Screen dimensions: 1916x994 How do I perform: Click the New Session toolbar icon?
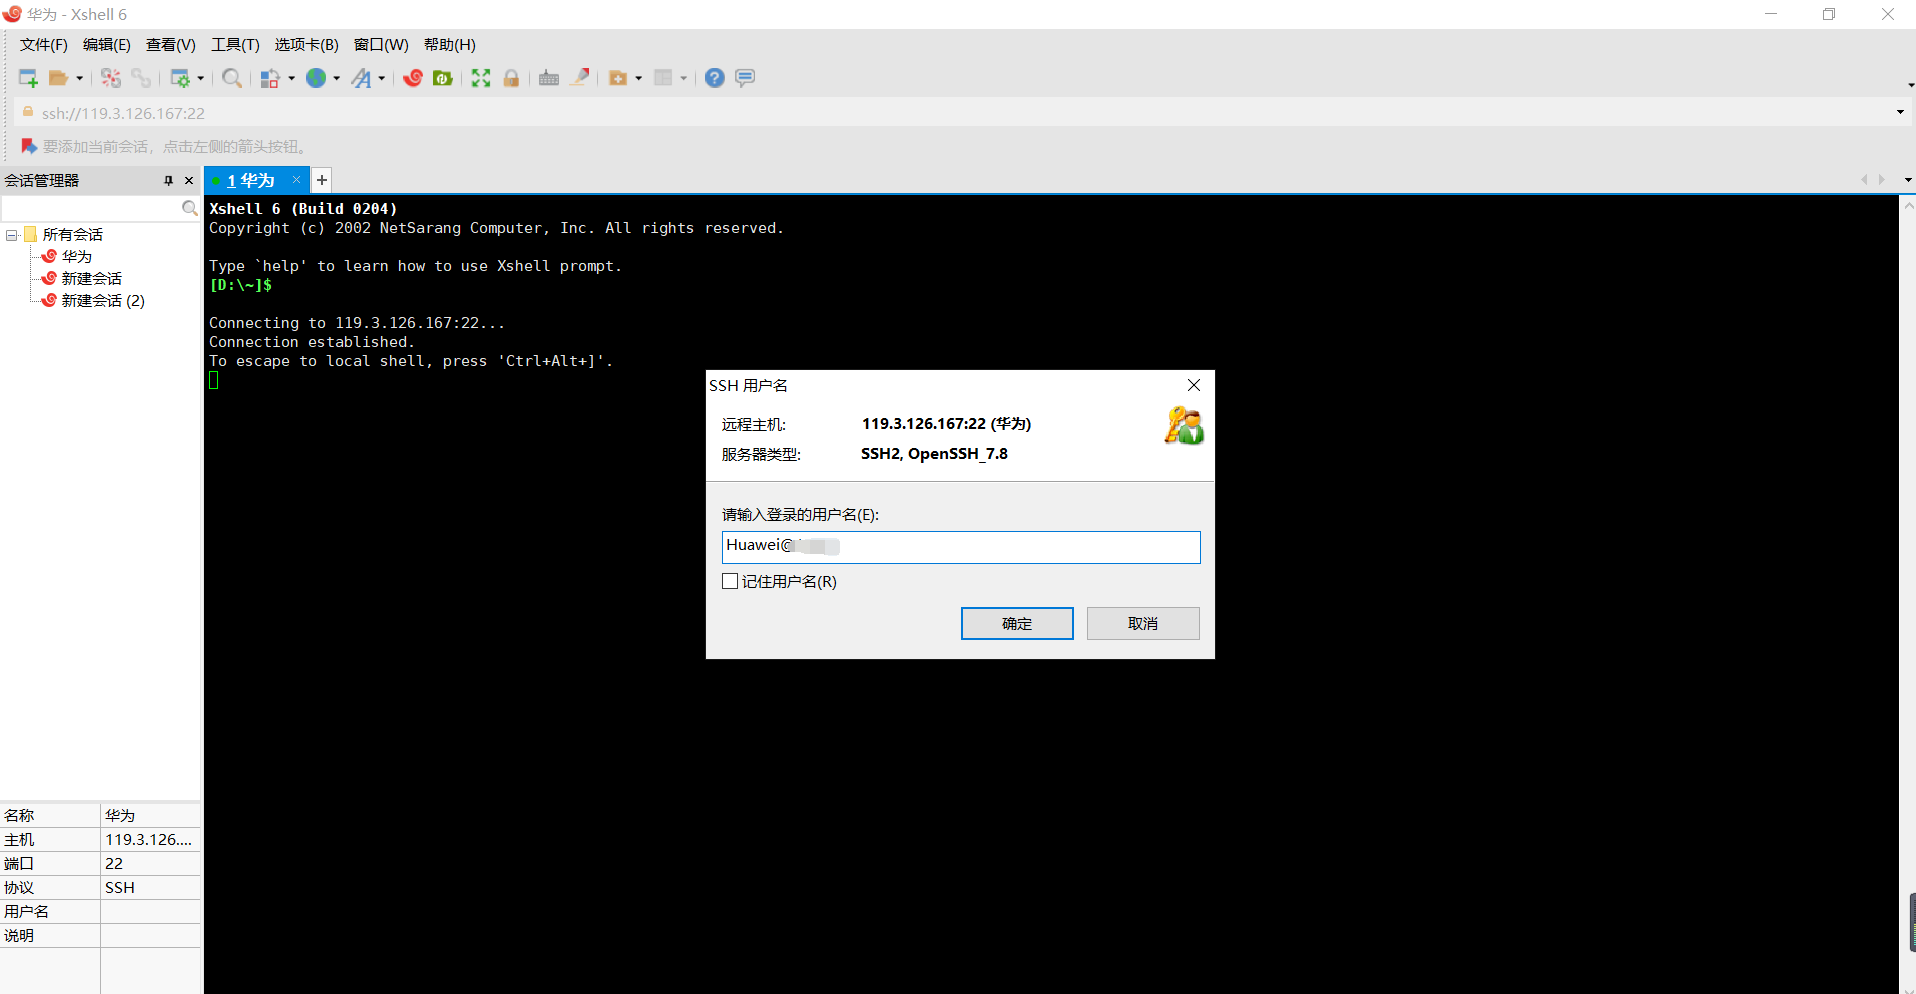(x=28, y=78)
